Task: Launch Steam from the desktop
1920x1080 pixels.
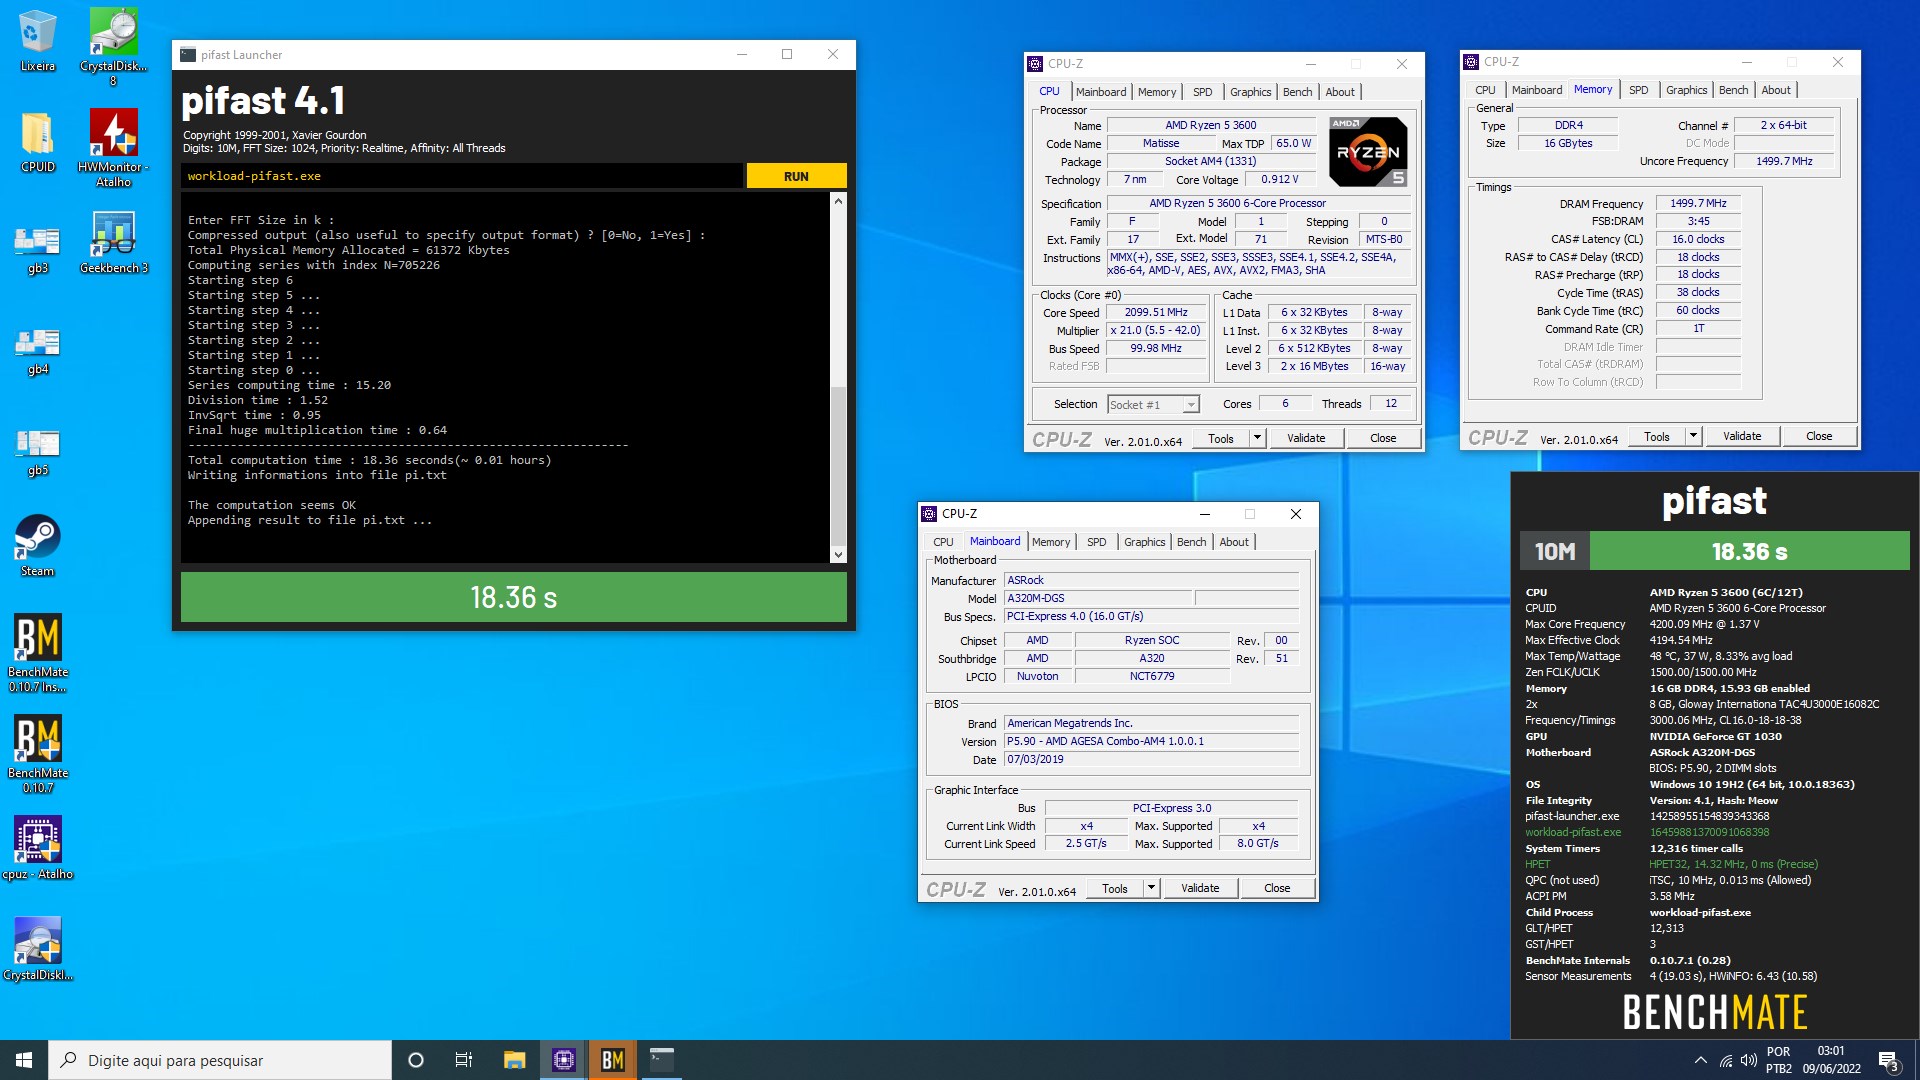Action: [x=38, y=545]
